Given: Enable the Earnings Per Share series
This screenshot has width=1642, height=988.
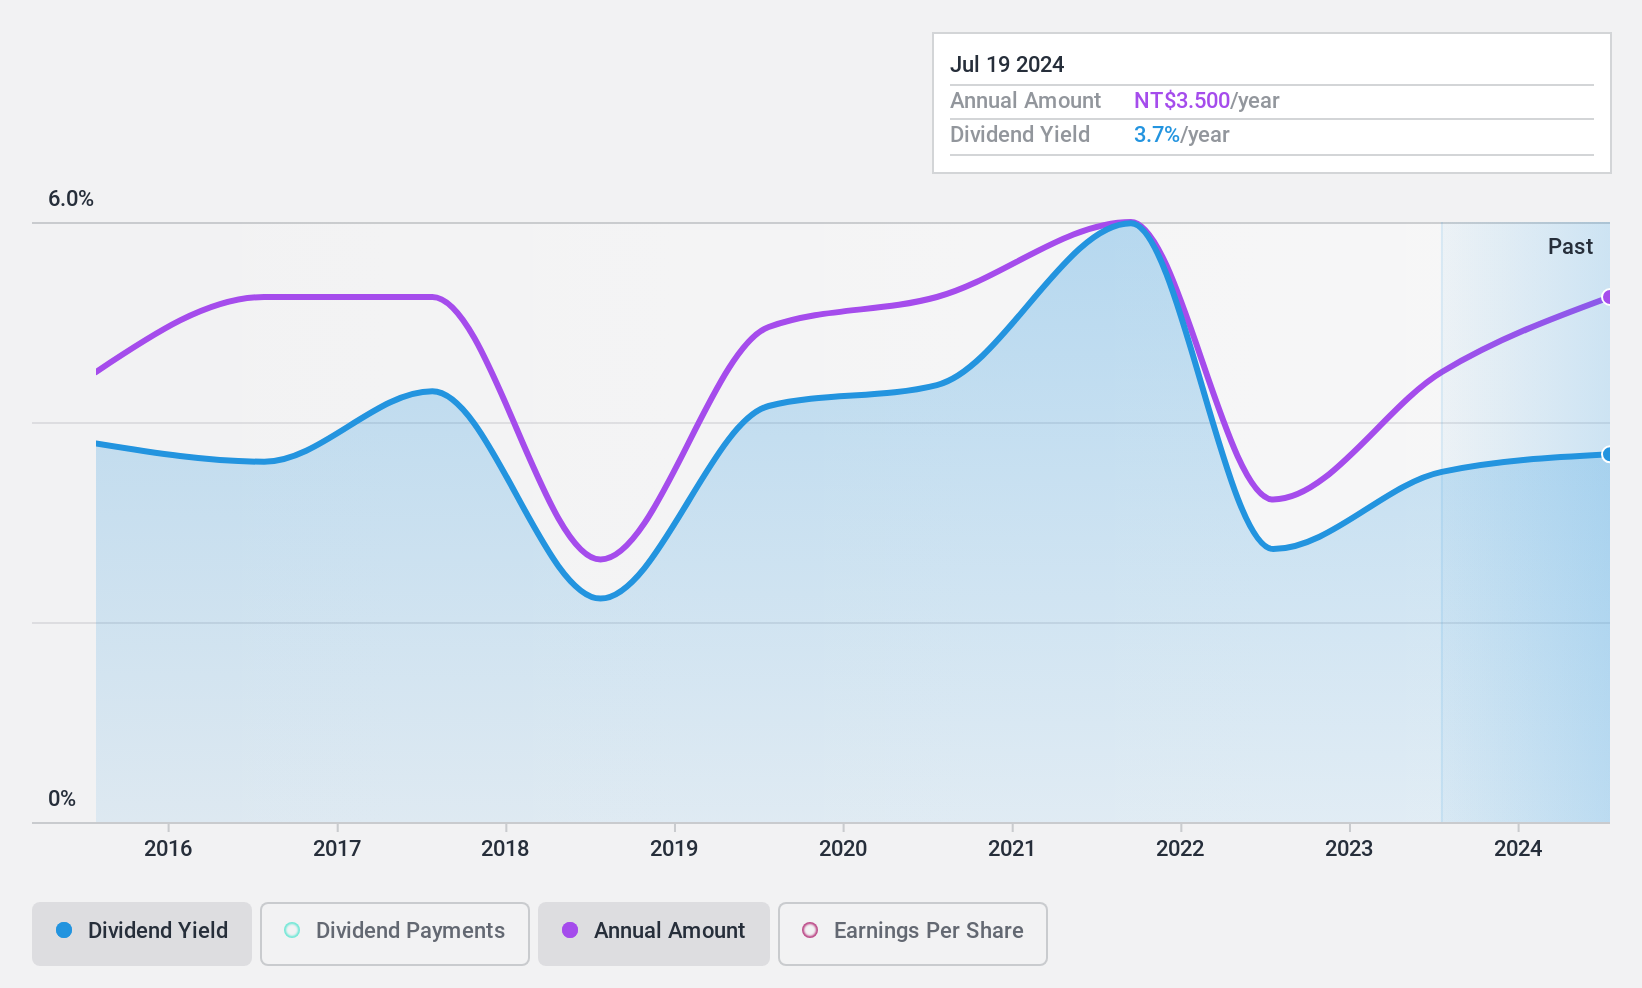Looking at the screenshot, I should 912,934.
